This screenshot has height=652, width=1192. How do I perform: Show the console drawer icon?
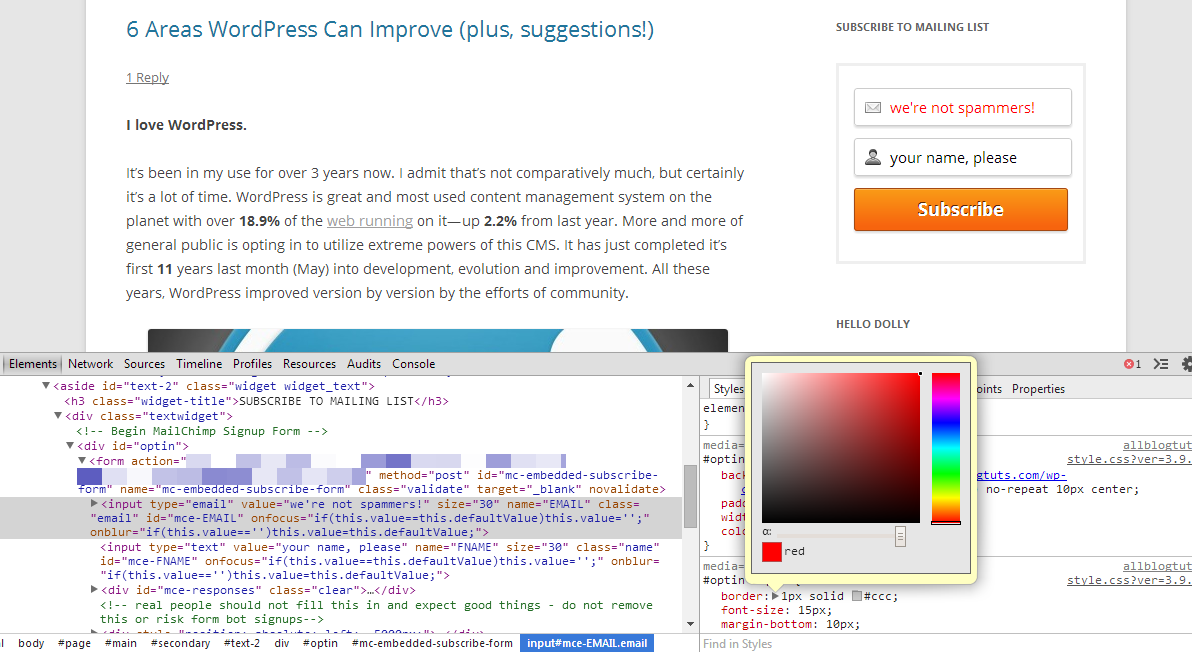pos(1161,364)
